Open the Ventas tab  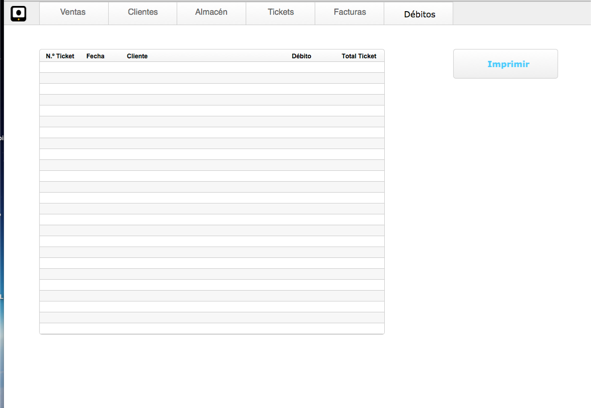point(73,13)
